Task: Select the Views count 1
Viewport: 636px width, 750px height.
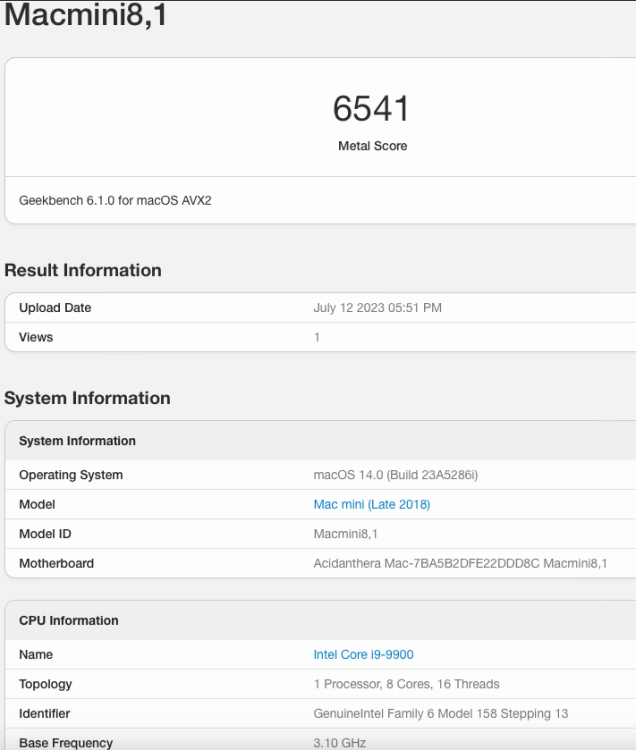Action: coord(317,337)
